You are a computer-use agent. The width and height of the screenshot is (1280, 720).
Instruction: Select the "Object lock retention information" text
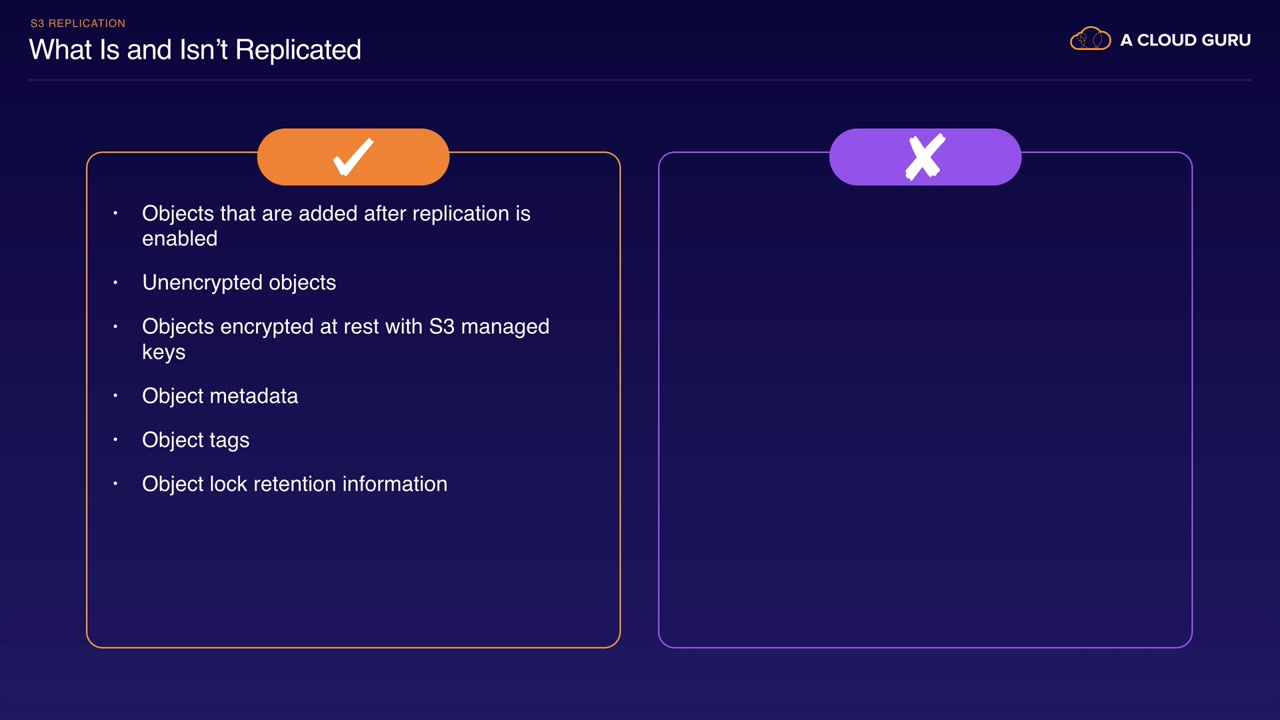coord(295,484)
